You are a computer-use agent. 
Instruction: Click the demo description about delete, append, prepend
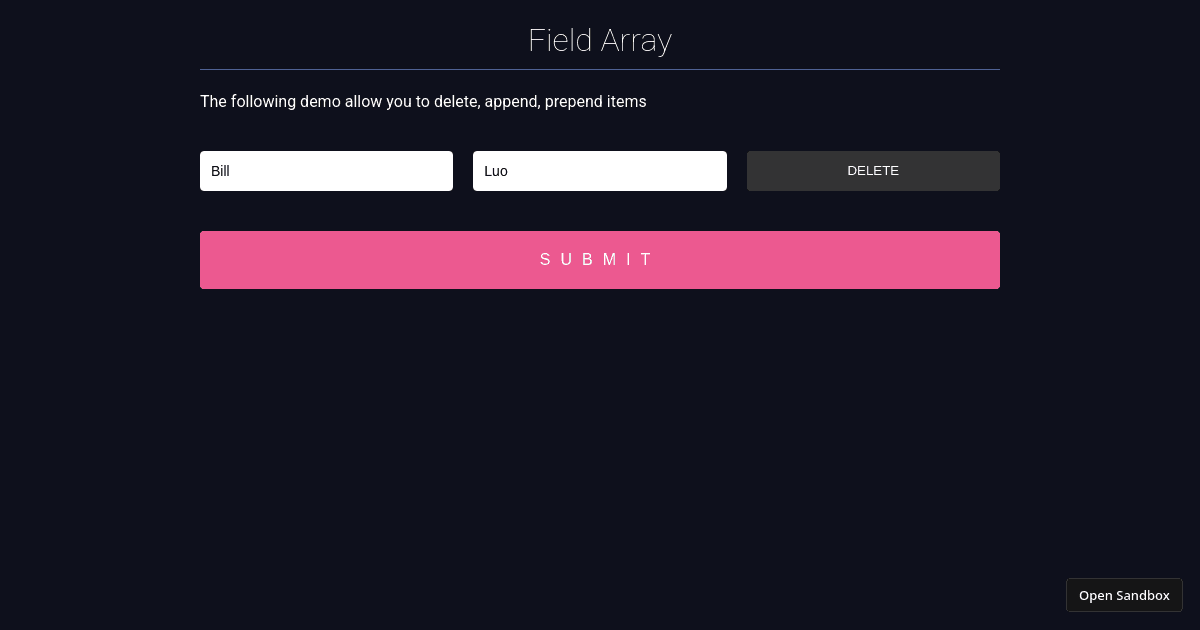pos(423,101)
